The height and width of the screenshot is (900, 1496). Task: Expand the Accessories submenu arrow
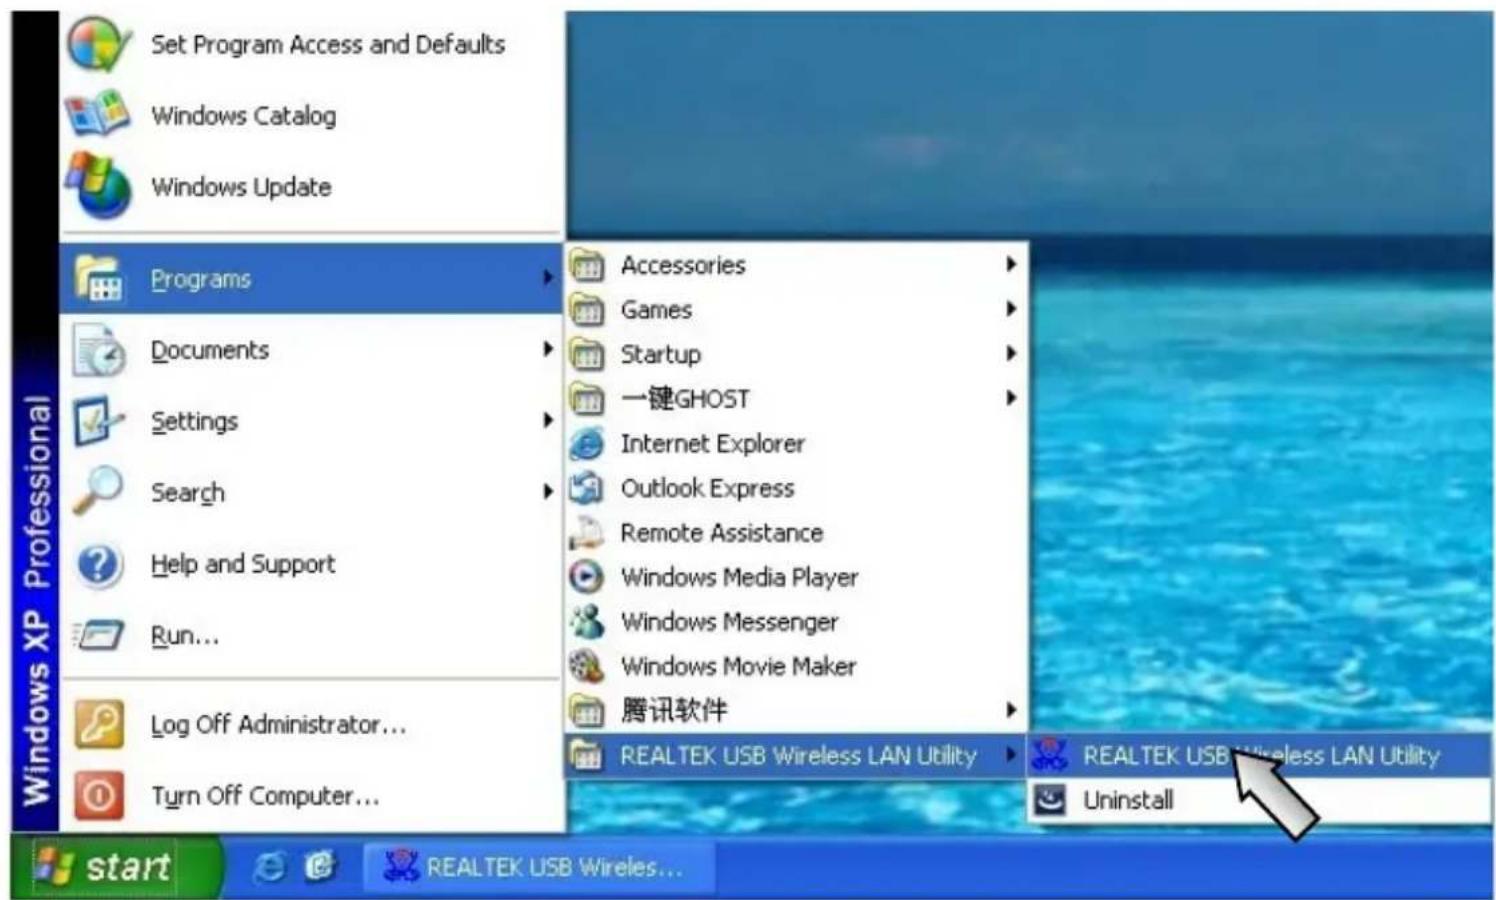[x=1011, y=264]
